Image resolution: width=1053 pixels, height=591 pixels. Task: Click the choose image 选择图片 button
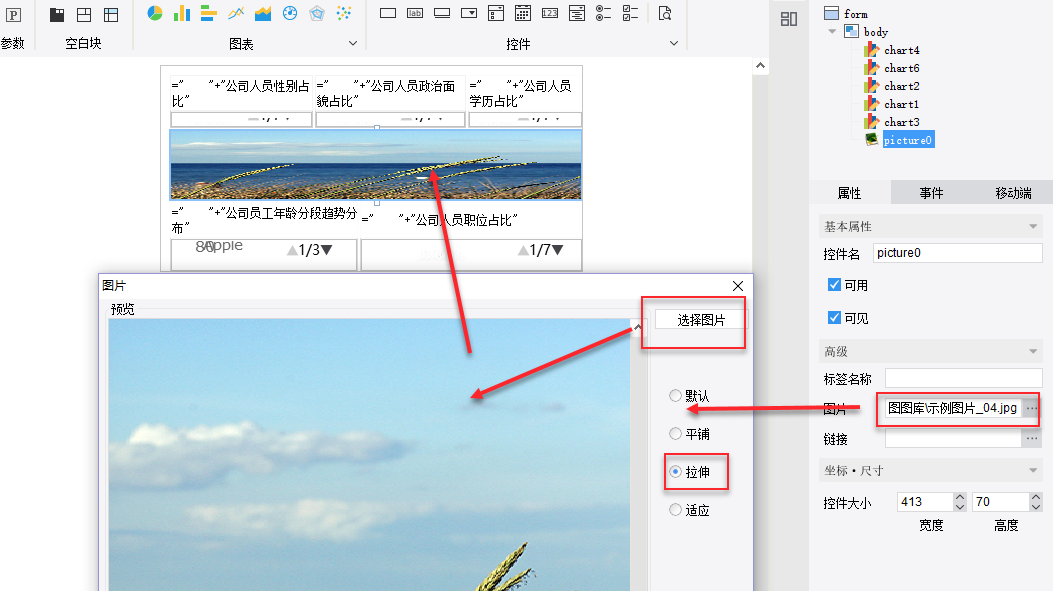tap(701, 320)
